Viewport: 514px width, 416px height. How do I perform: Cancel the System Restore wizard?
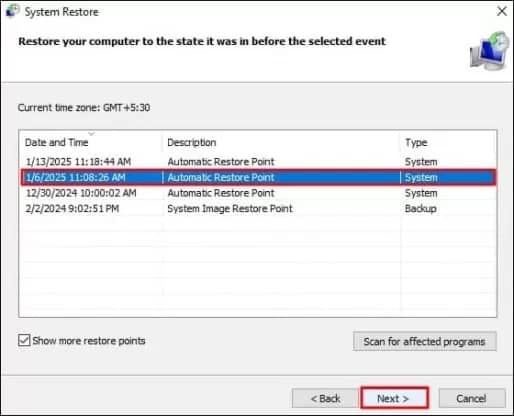(x=472, y=398)
